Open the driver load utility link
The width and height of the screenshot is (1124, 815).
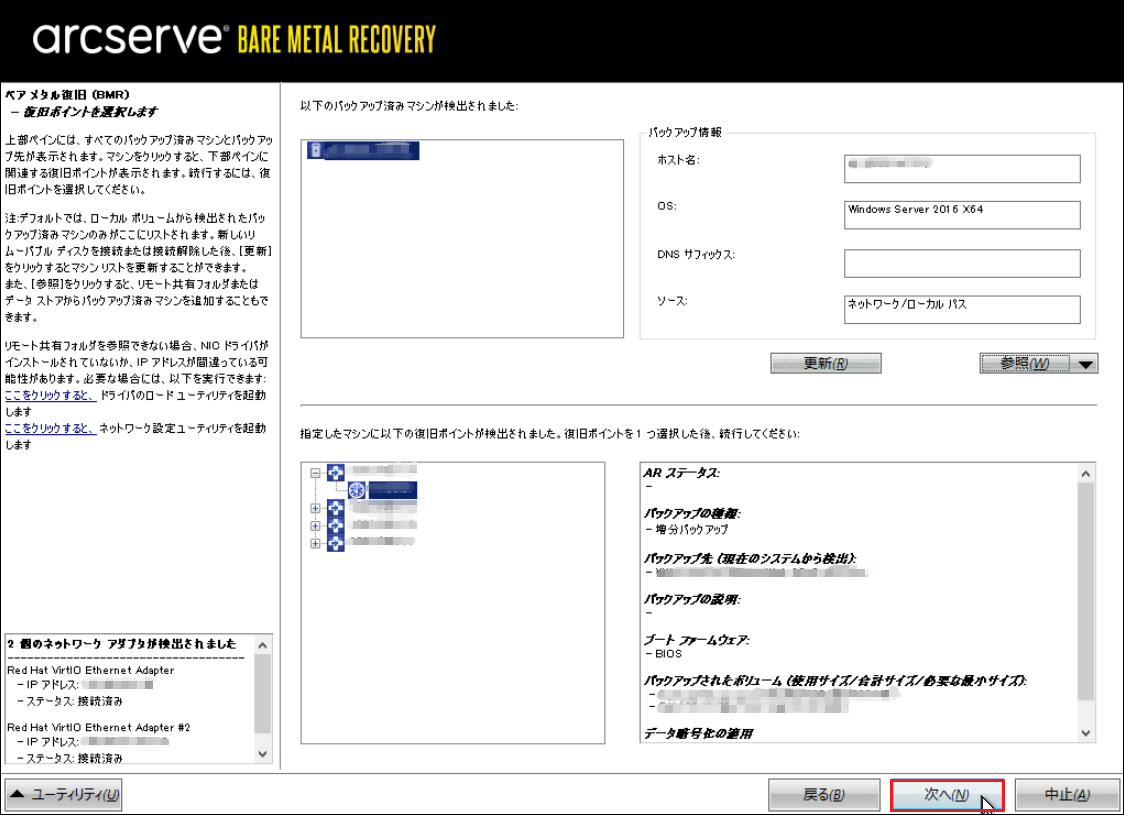50,395
